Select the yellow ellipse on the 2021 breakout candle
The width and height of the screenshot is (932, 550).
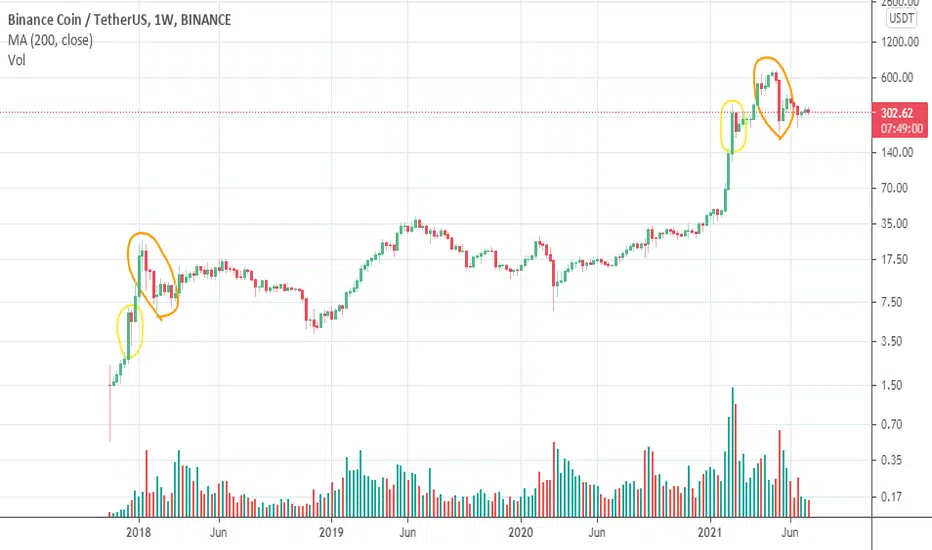pyautogui.click(x=733, y=127)
